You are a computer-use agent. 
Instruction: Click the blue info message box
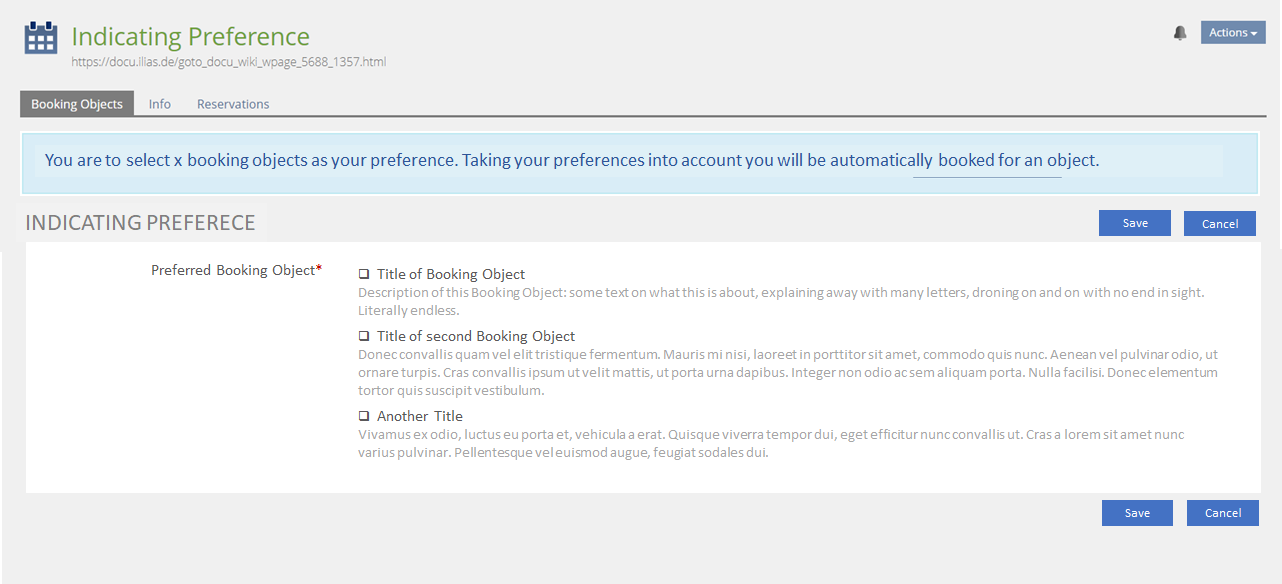640,161
